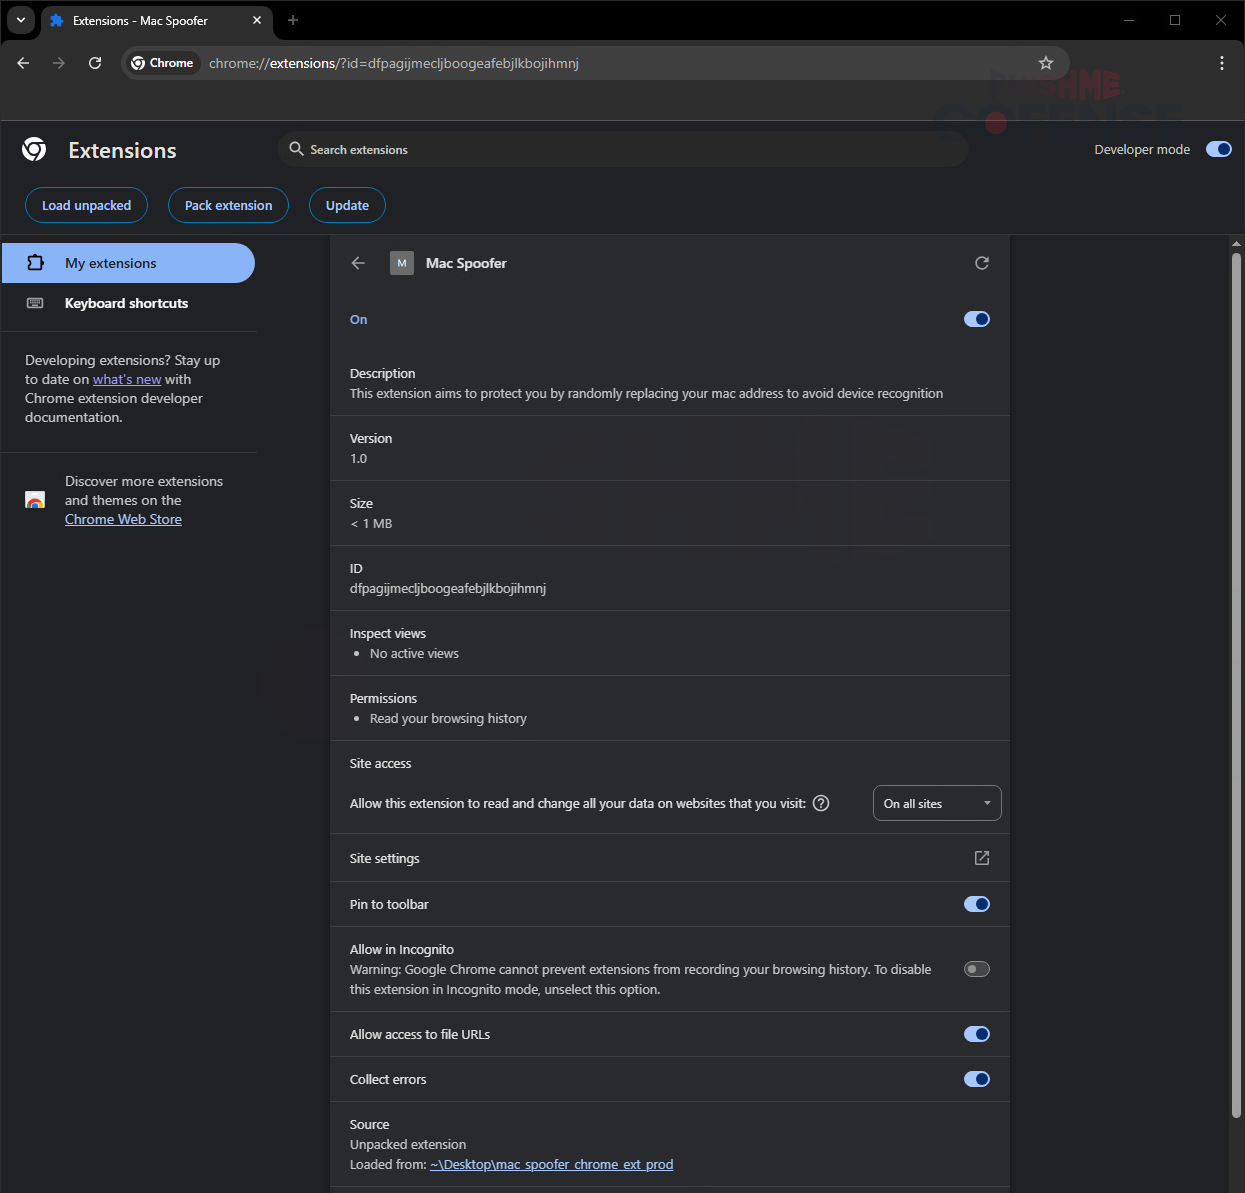Open Site settings external link icon
Viewport: 1245px width, 1193px height.
tap(981, 858)
